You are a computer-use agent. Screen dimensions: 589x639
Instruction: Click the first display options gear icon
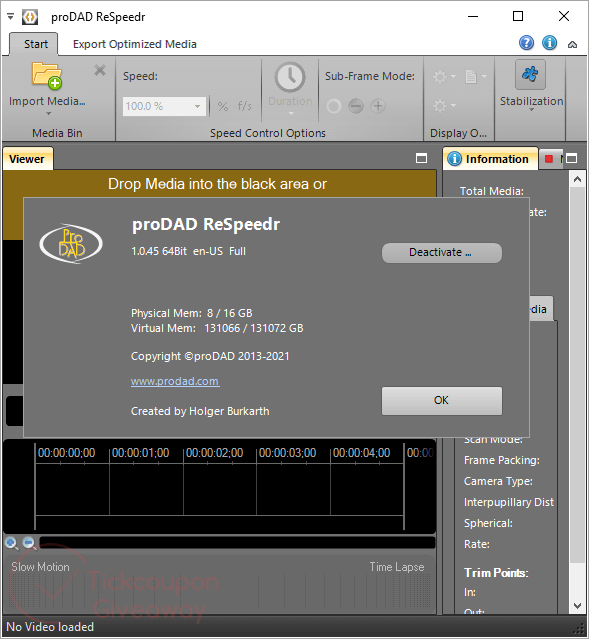tap(440, 76)
